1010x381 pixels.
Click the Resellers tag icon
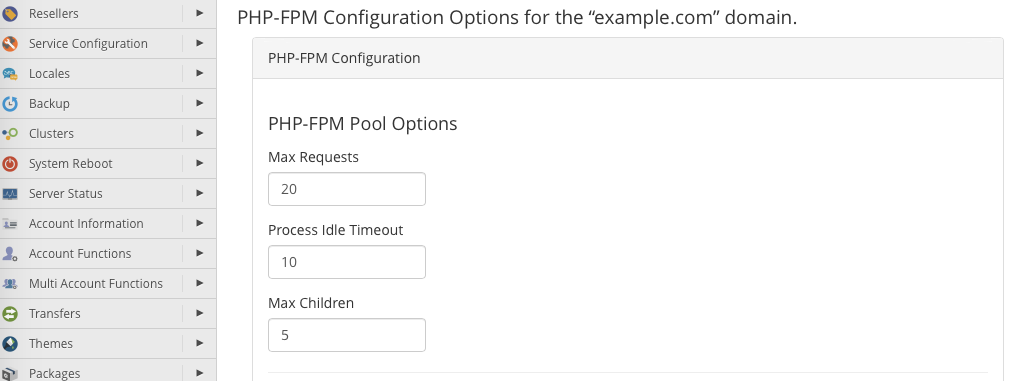[10, 14]
